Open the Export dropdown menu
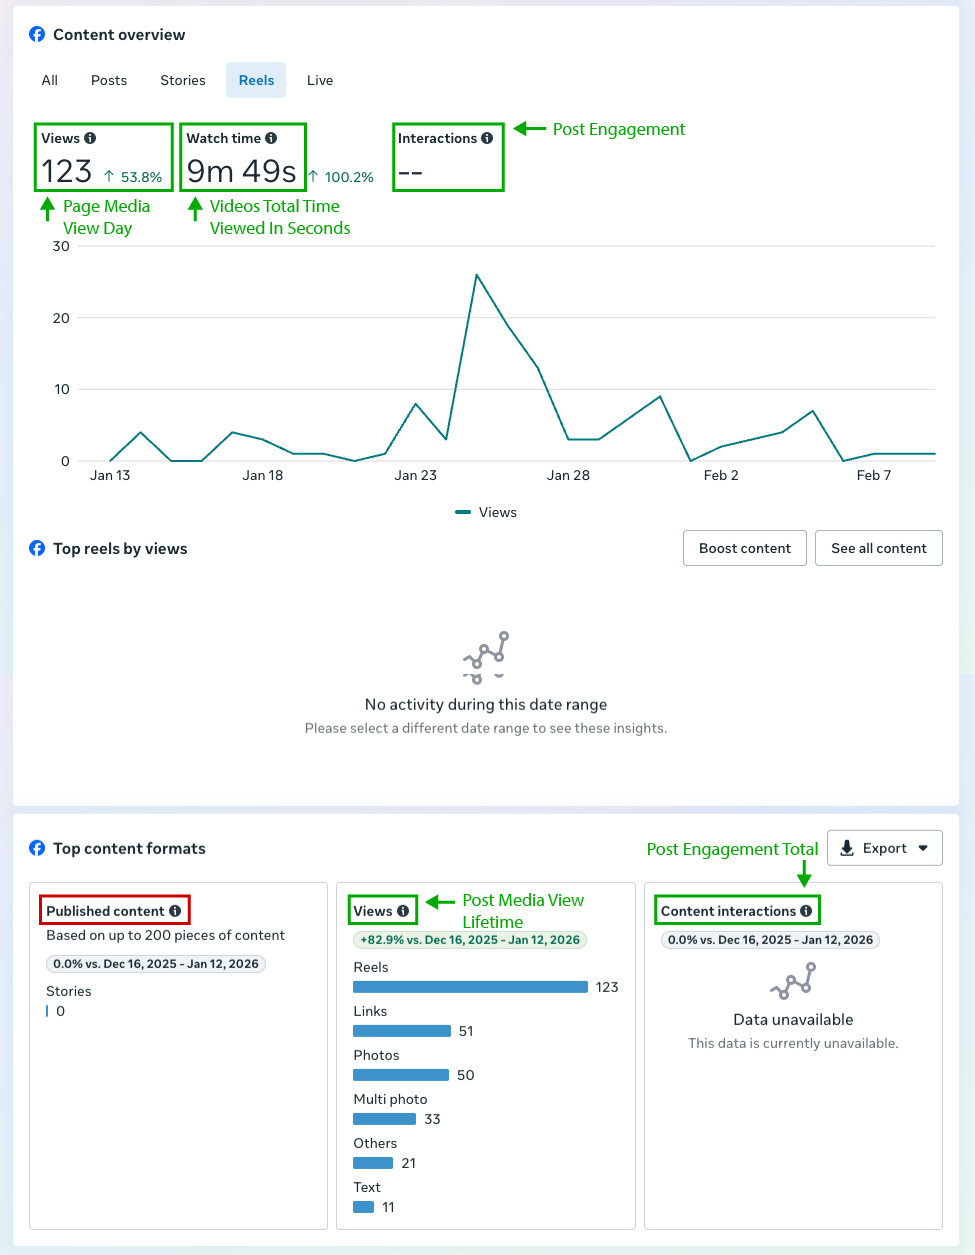Image resolution: width=975 pixels, height=1255 pixels. tap(884, 848)
